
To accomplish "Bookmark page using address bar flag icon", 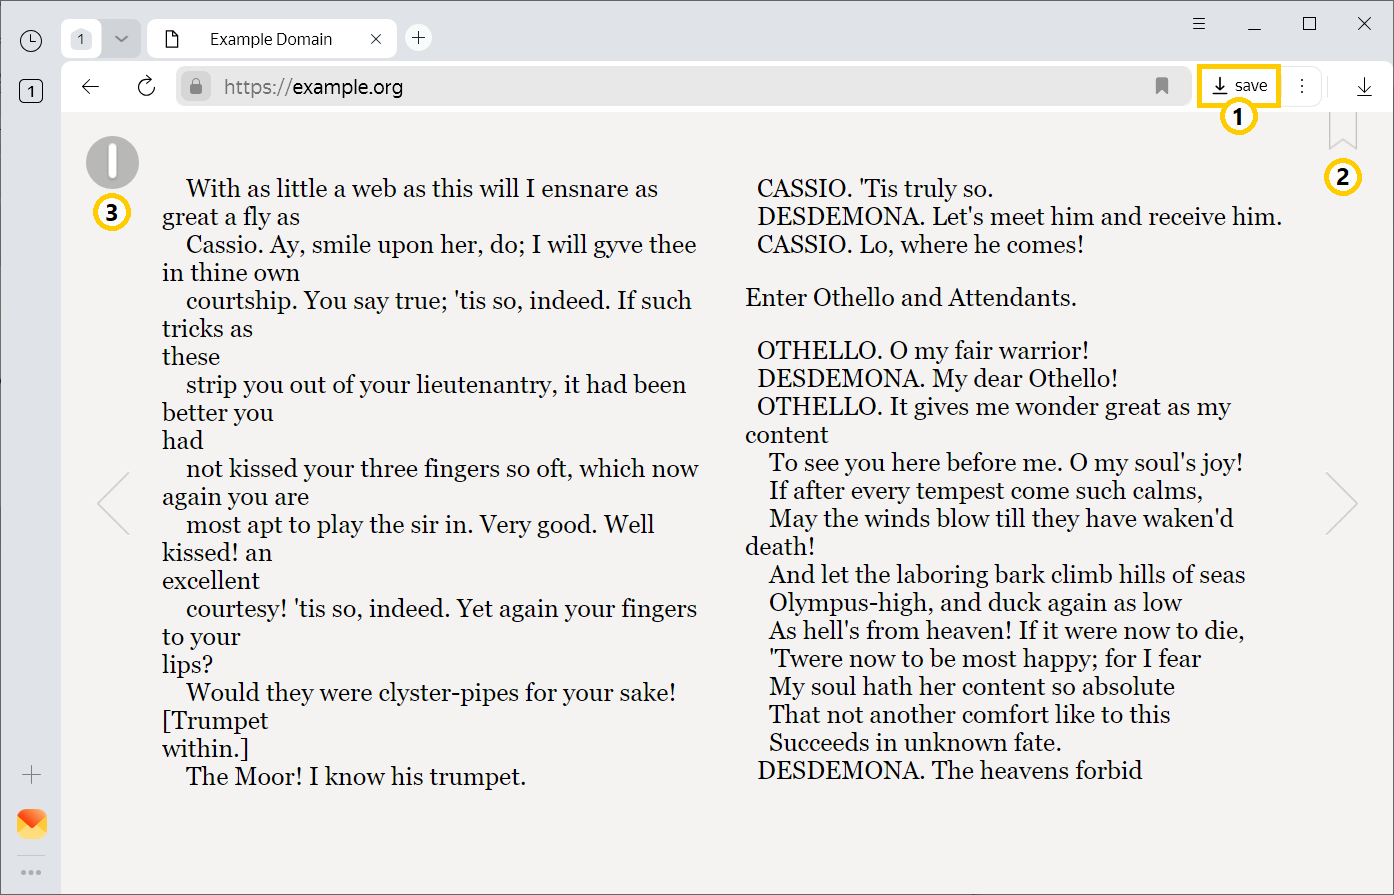I will [x=1162, y=87].
